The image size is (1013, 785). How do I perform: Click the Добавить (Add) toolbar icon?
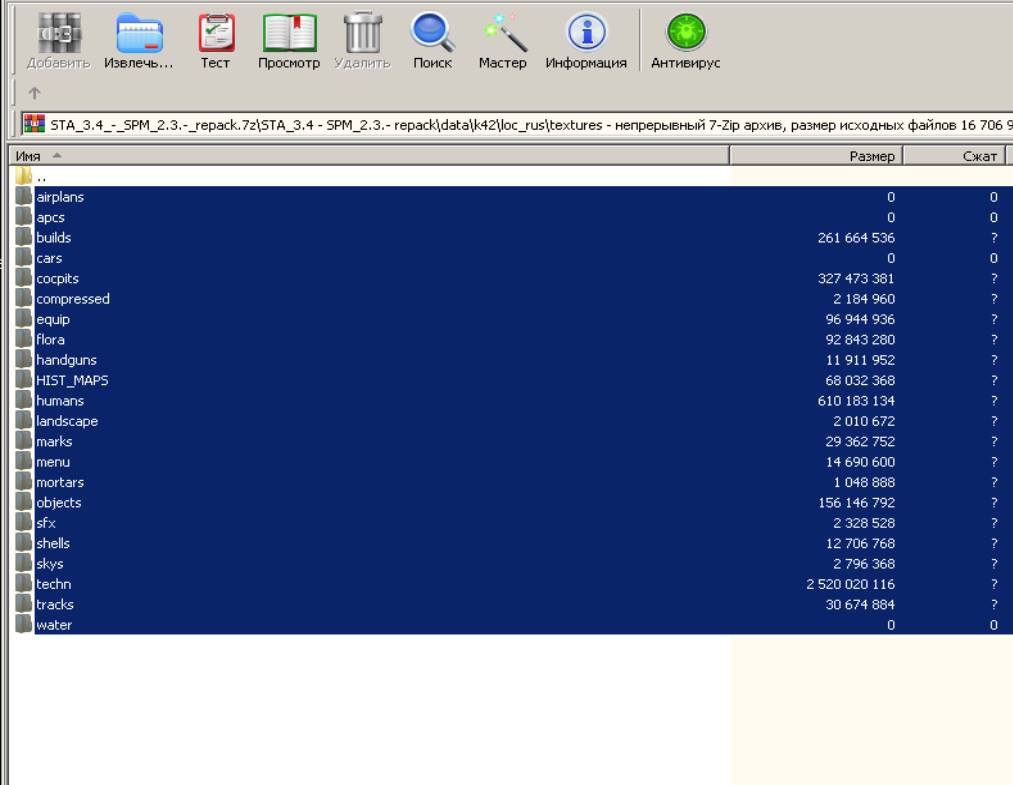pyautogui.click(x=59, y=33)
